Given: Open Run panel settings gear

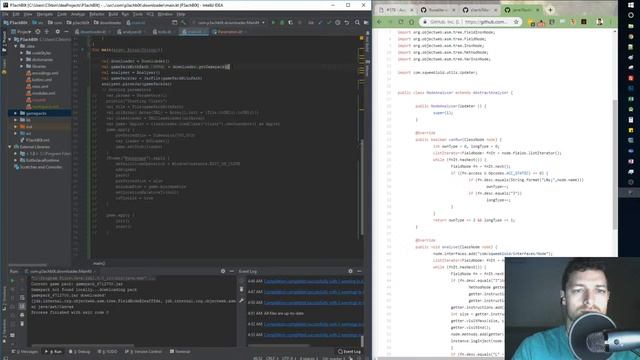Looking at the screenshot, I should click(223, 271).
